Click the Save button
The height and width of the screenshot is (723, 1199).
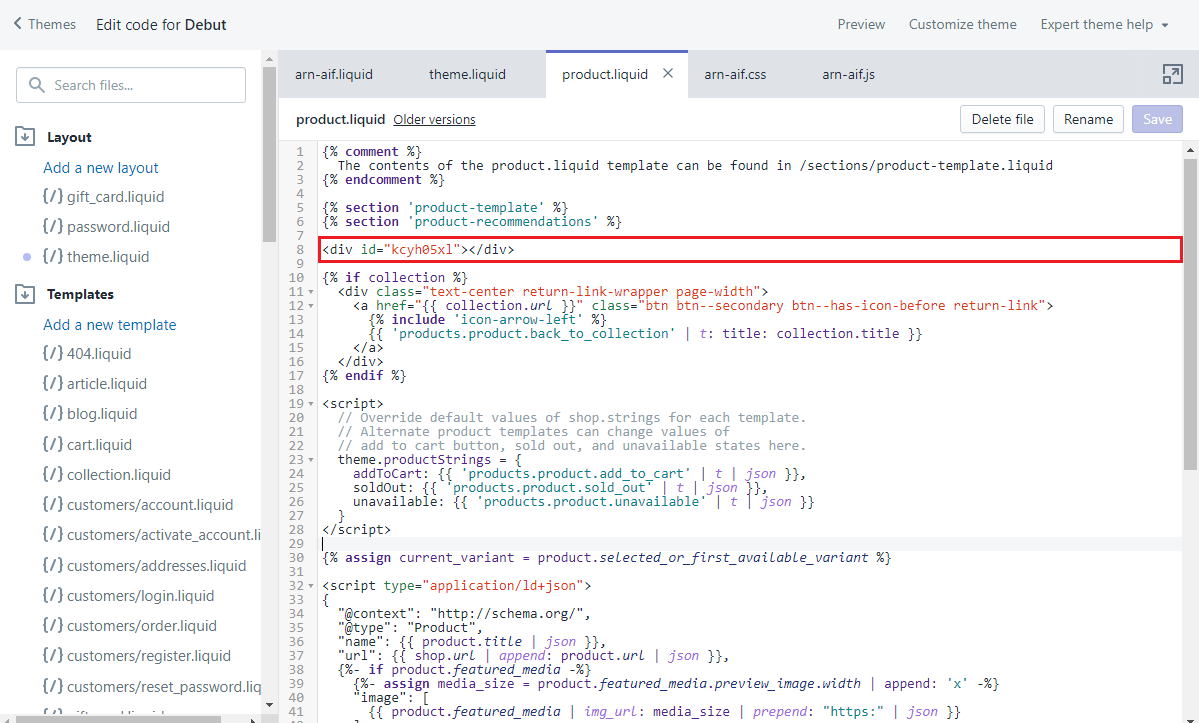pos(1157,119)
